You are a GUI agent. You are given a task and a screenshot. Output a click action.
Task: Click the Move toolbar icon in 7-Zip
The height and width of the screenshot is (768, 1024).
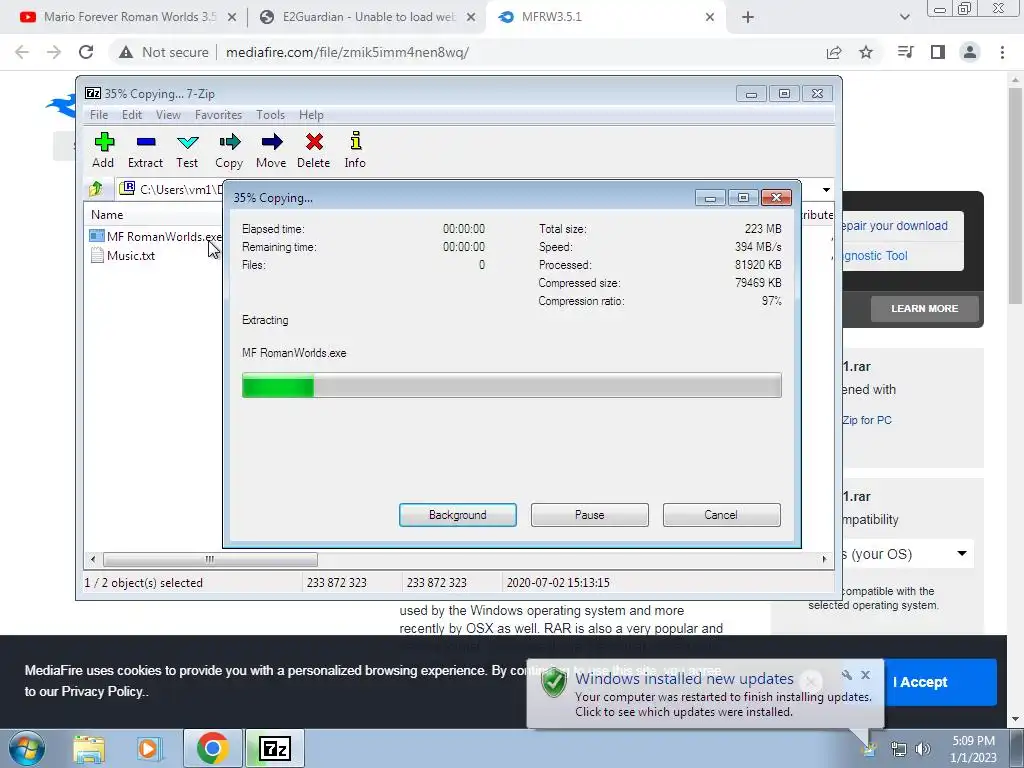click(271, 150)
